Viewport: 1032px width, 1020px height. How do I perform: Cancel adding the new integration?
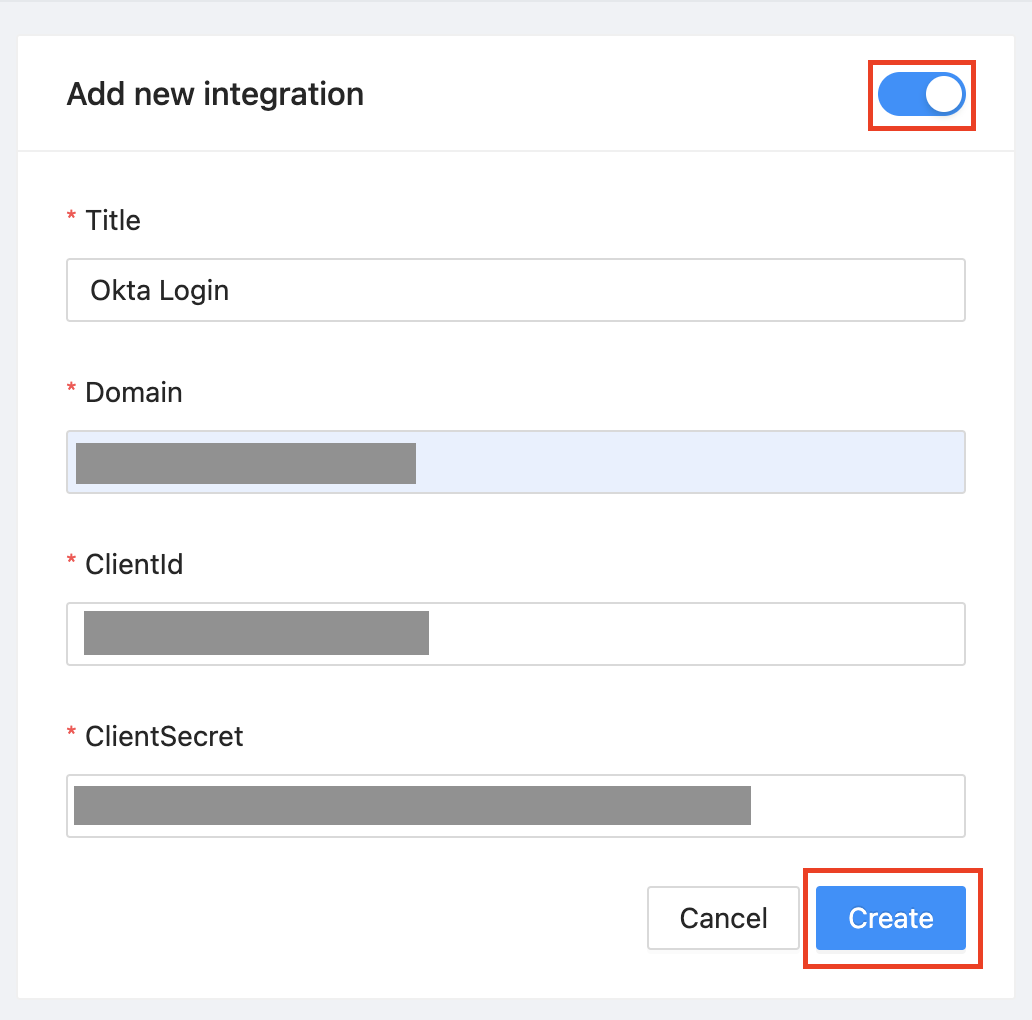(x=723, y=918)
